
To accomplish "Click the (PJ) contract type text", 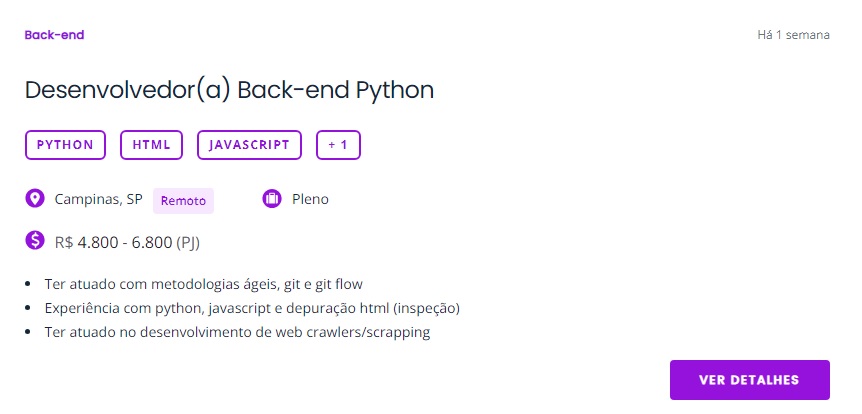I will [x=188, y=242].
